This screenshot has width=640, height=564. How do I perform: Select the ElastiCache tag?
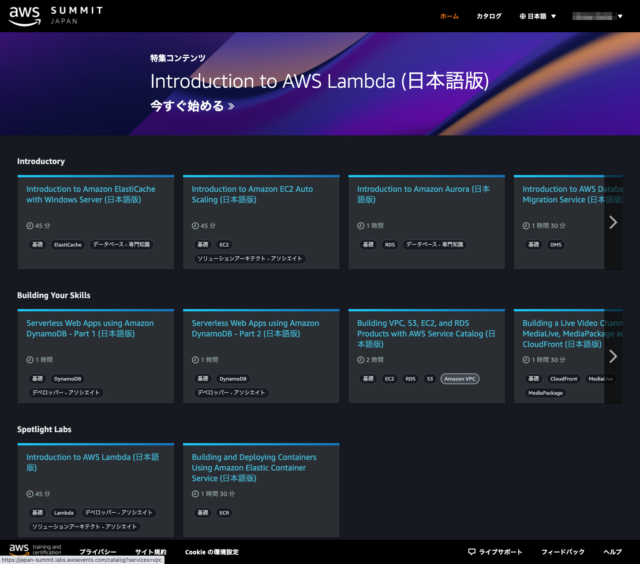tap(68, 244)
